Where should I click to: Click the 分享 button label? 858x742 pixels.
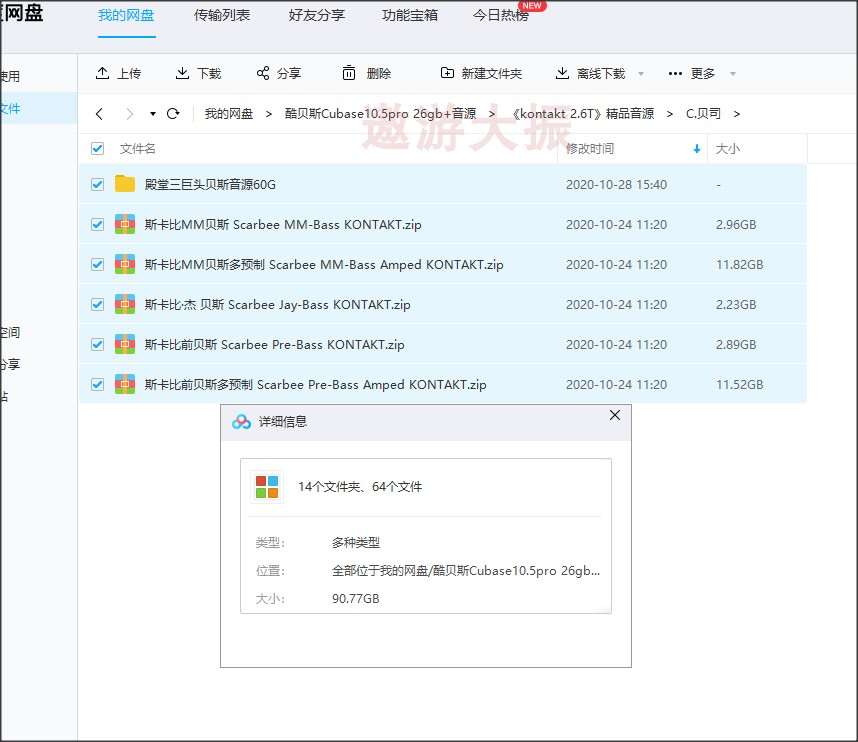(289, 73)
